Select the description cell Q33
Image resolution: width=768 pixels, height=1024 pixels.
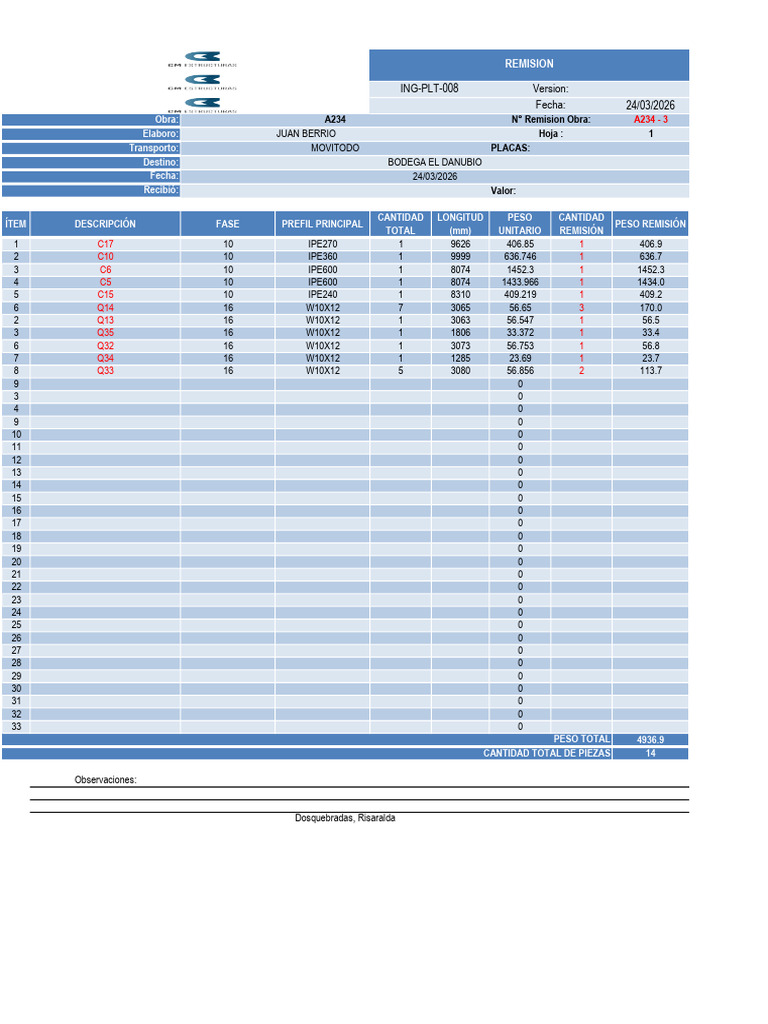105,370
